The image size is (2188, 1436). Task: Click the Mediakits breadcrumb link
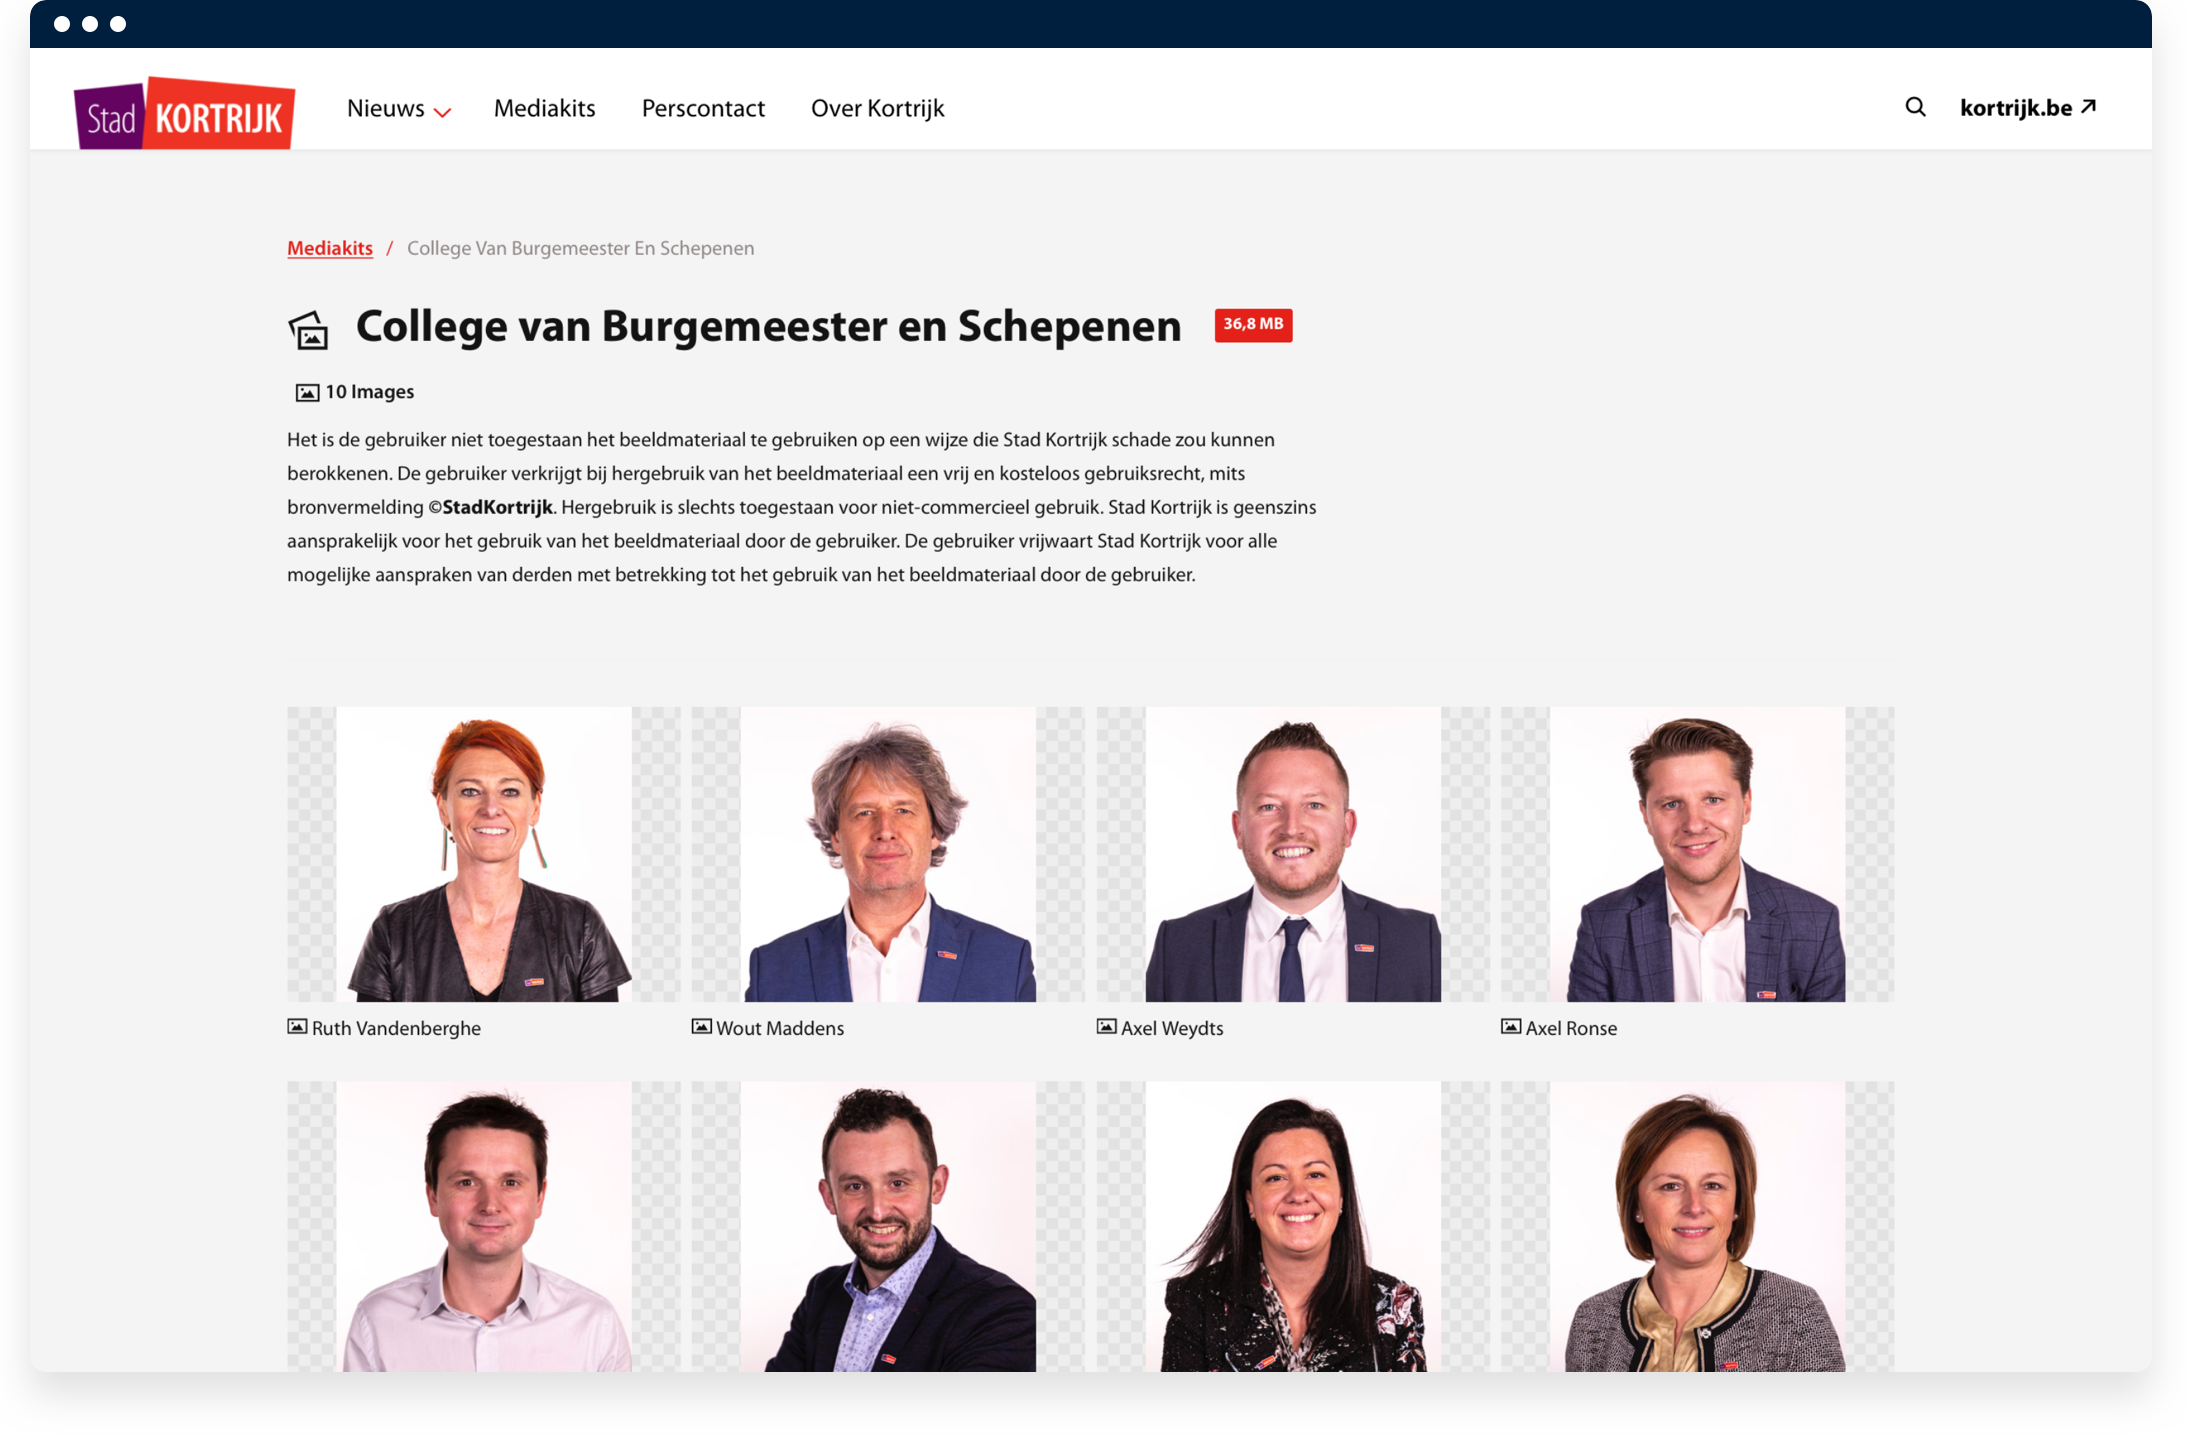(330, 248)
